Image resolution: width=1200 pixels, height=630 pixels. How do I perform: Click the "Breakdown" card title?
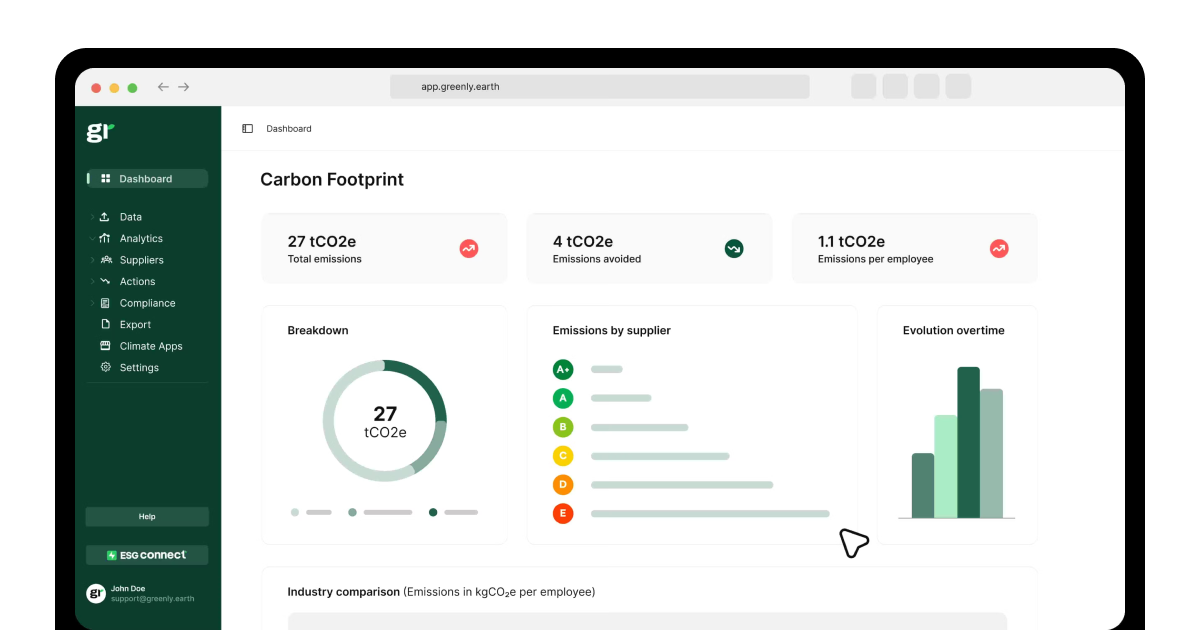pos(318,330)
